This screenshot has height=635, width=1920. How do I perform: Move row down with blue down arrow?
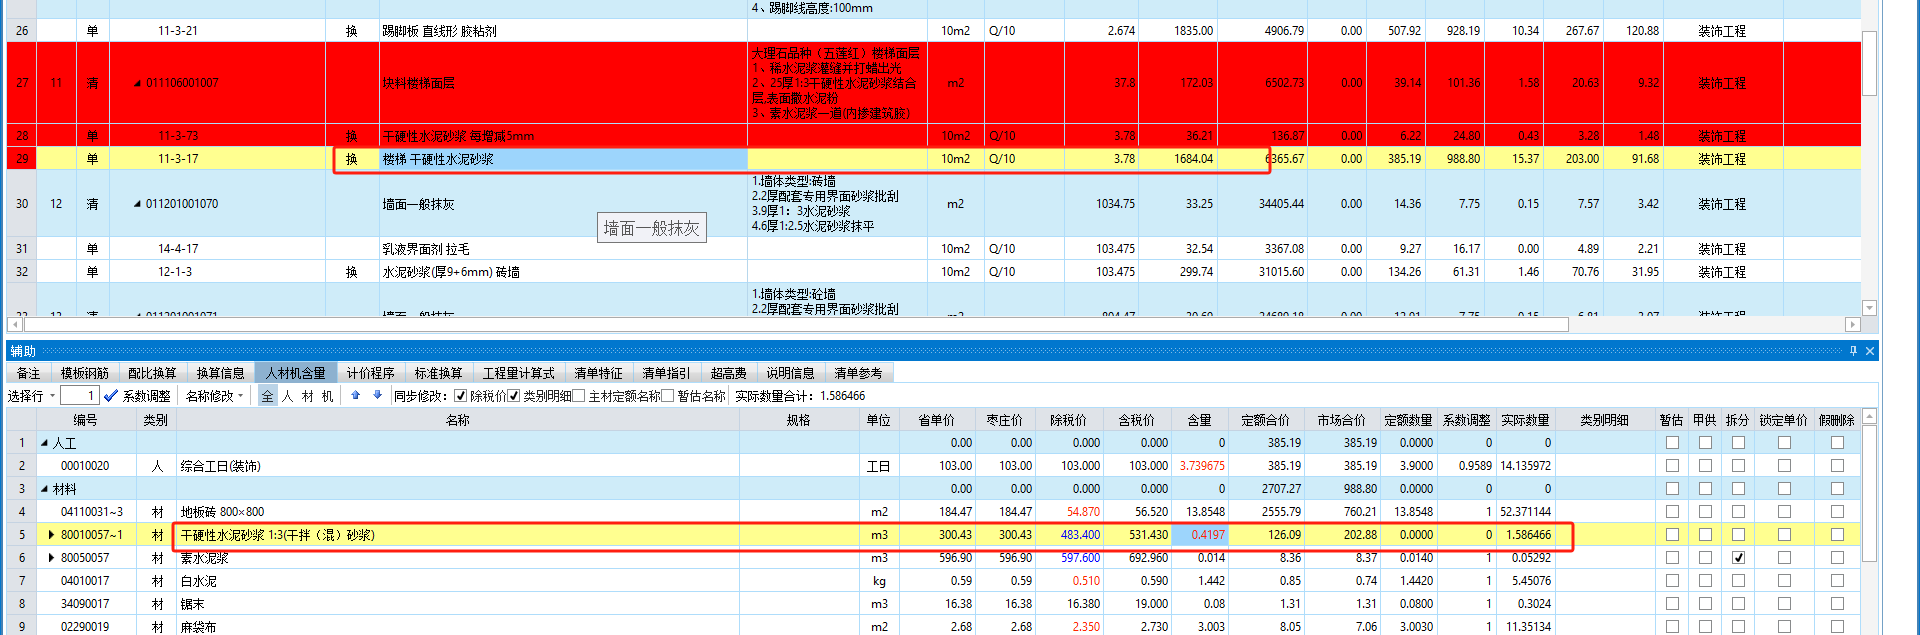(x=377, y=396)
